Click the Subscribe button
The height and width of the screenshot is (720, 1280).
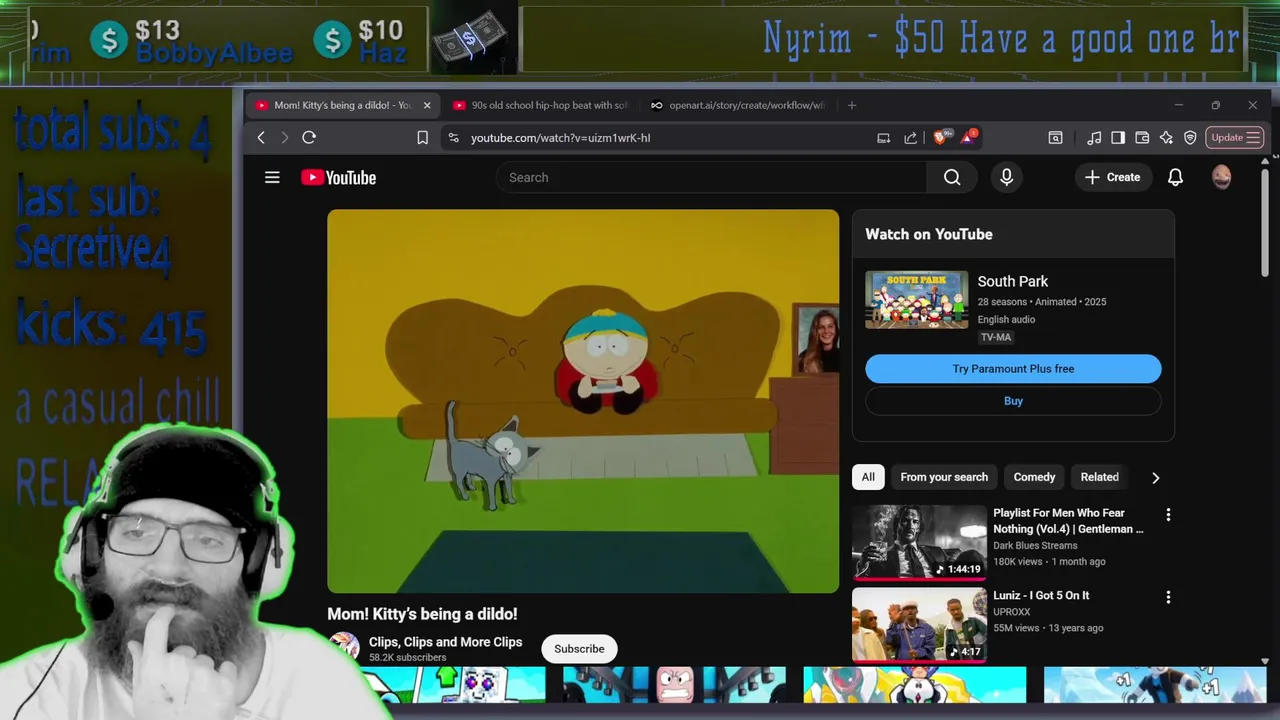tap(579, 649)
